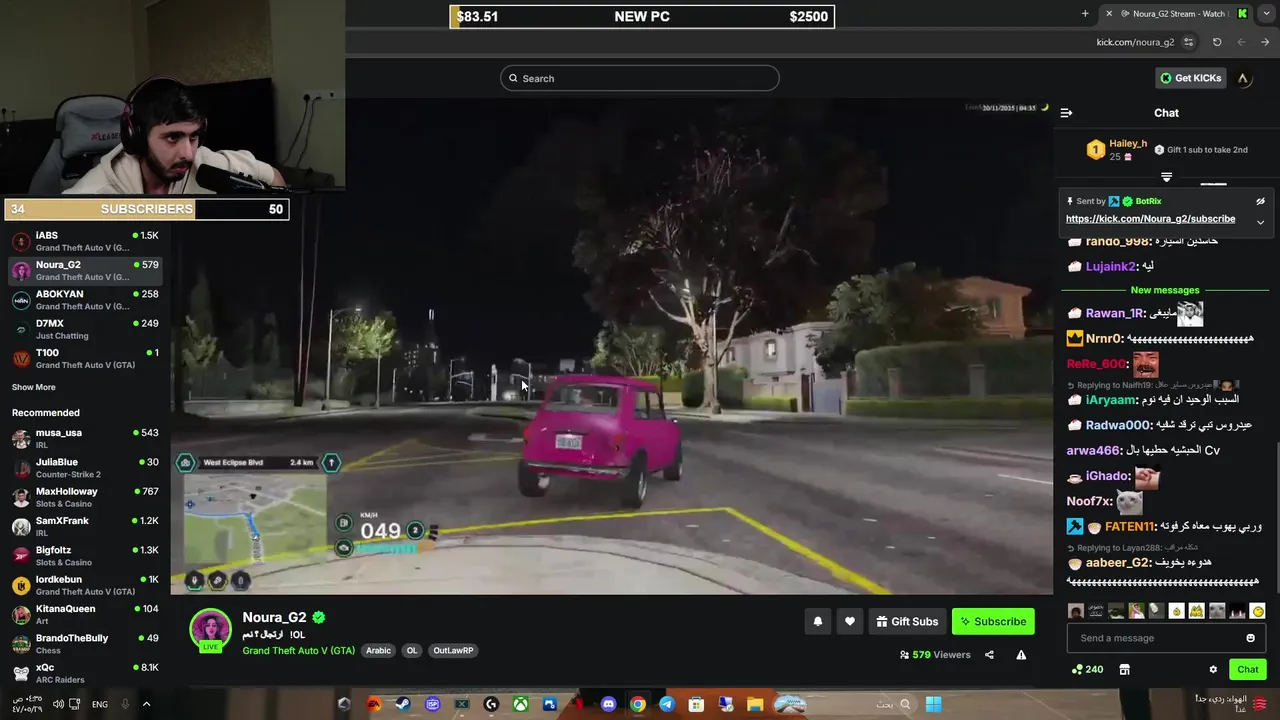Viewport: 1280px width, 720px height.
Task: Click the Kick search box
Action: coord(640,78)
